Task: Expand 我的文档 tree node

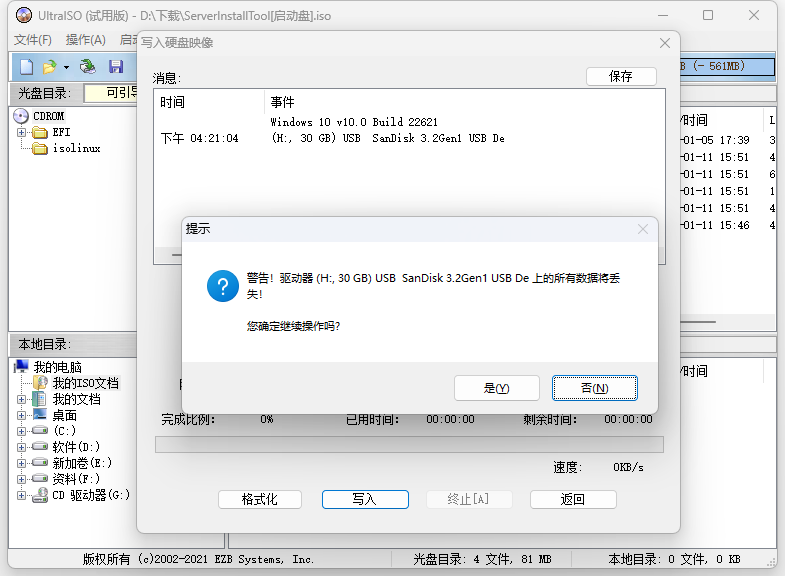Action: coord(21,399)
